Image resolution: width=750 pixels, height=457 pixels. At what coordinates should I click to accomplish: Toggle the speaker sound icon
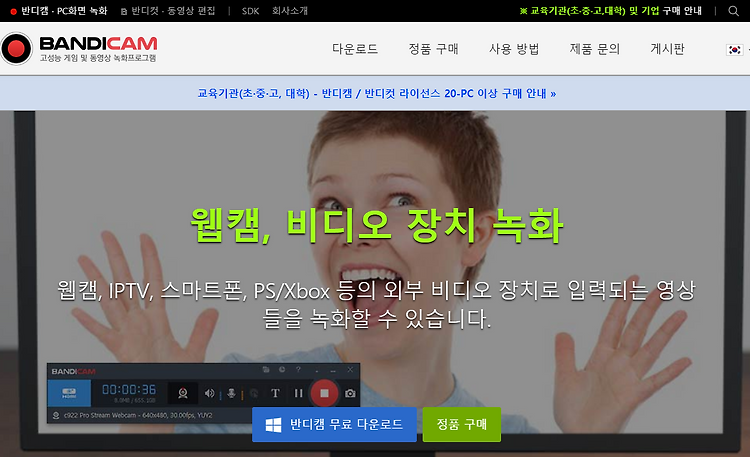pyautogui.click(x=209, y=393)
